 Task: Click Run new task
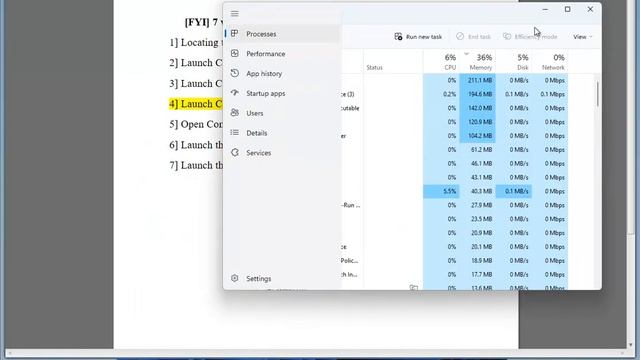click(418, 37)
